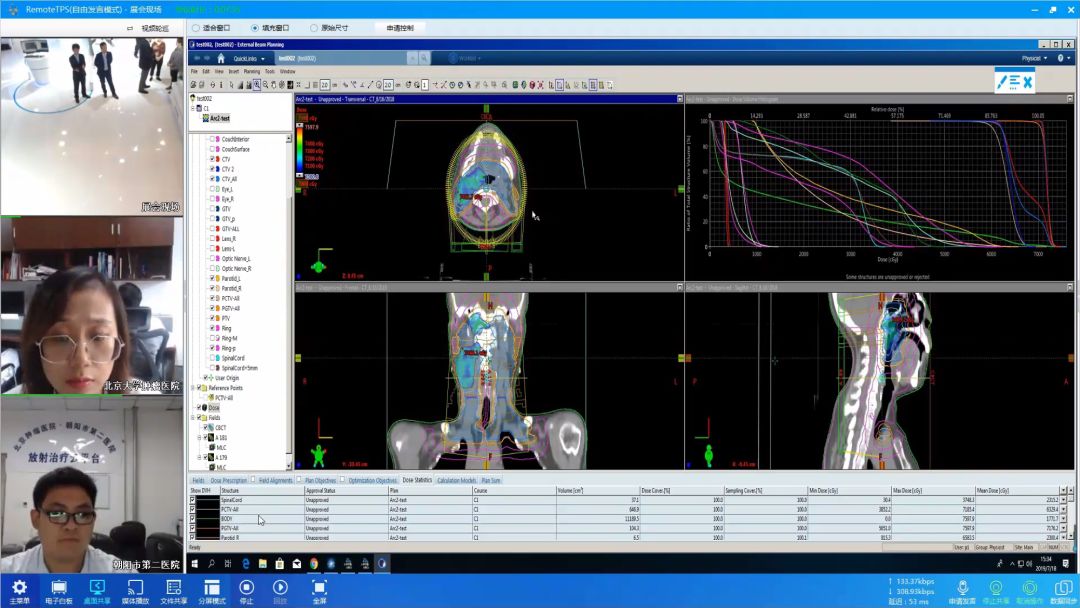Select the 适合窗口 radio button
This screenshot has height=608, width=1080.
click(196, 28)
